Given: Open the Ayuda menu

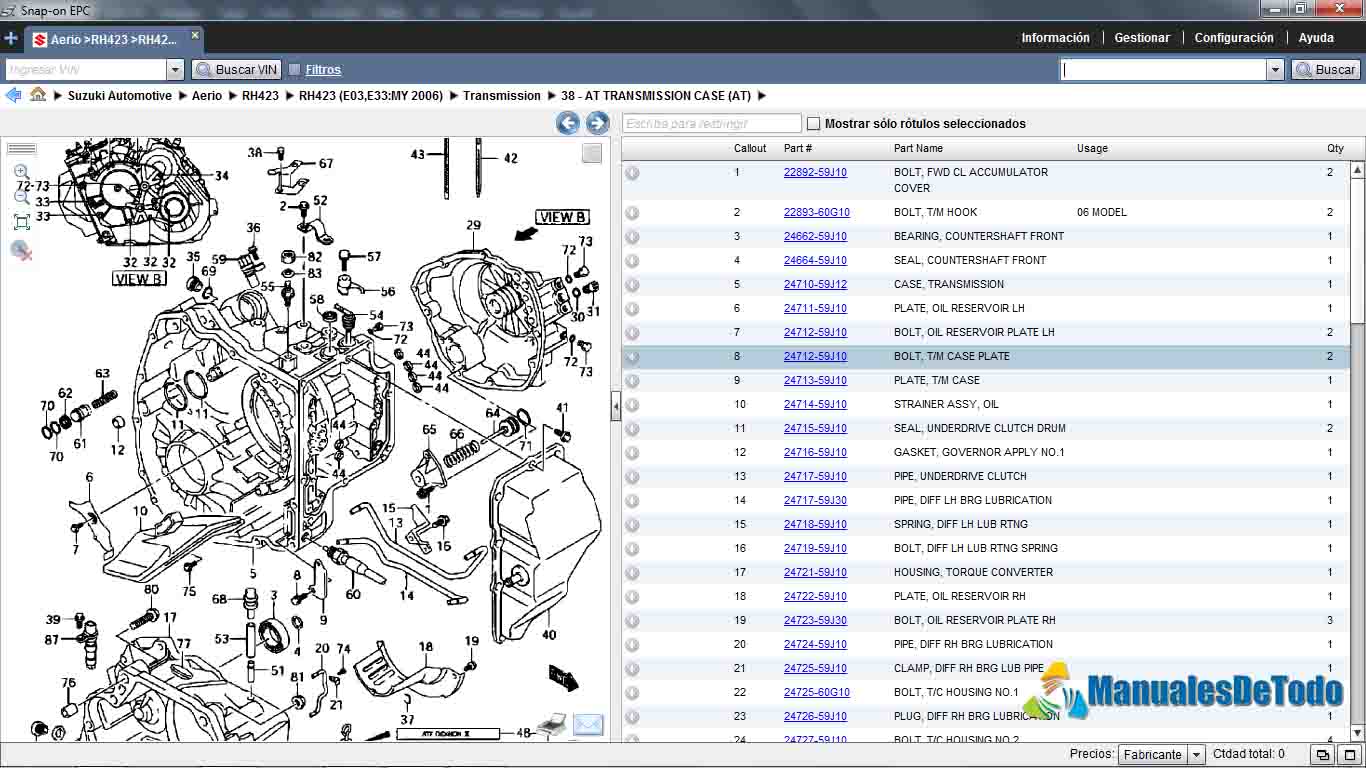Looking at the screenshot, I should [1316, 38].
